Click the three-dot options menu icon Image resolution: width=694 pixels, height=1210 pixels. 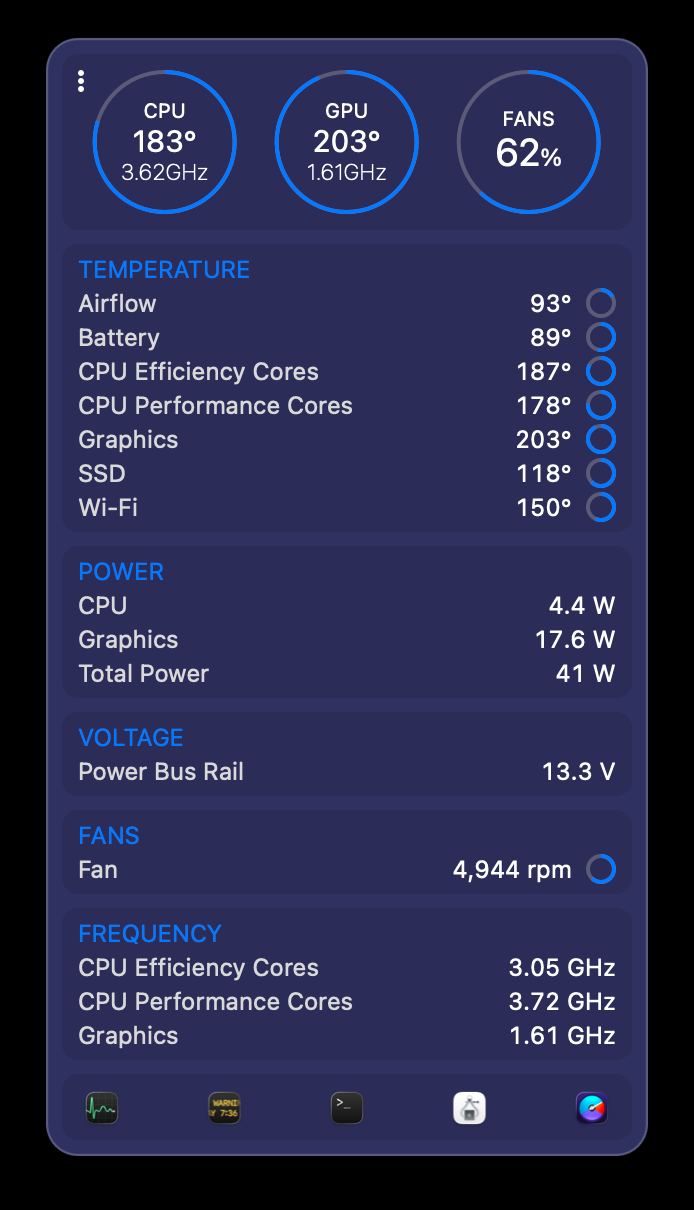tap(81, 82)
